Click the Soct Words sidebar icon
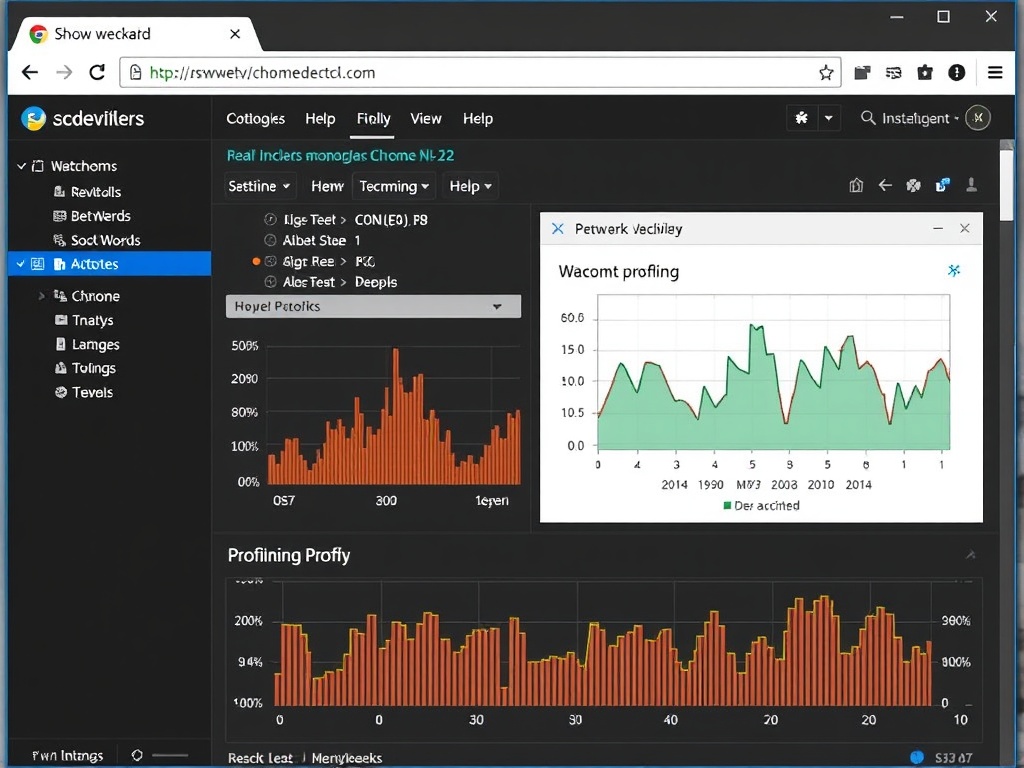Viewport: 1024px width, 768px height. click(60, 240)
